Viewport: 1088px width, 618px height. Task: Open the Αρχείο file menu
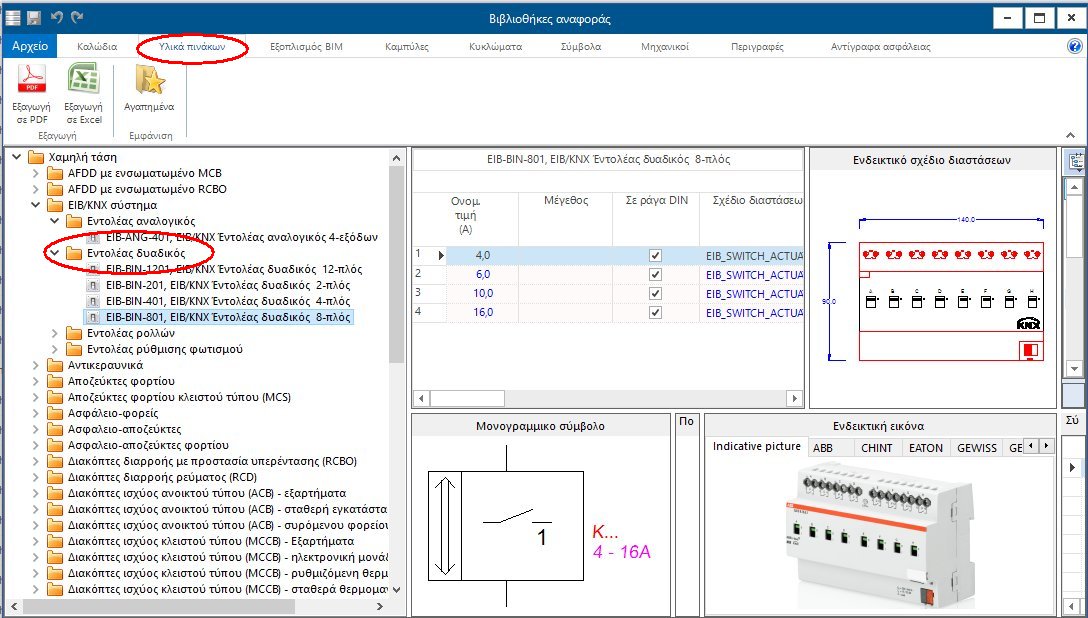pos(30,46)
